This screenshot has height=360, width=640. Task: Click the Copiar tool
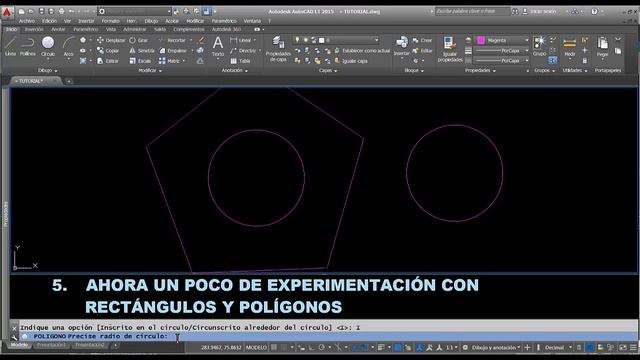point(108,51)
